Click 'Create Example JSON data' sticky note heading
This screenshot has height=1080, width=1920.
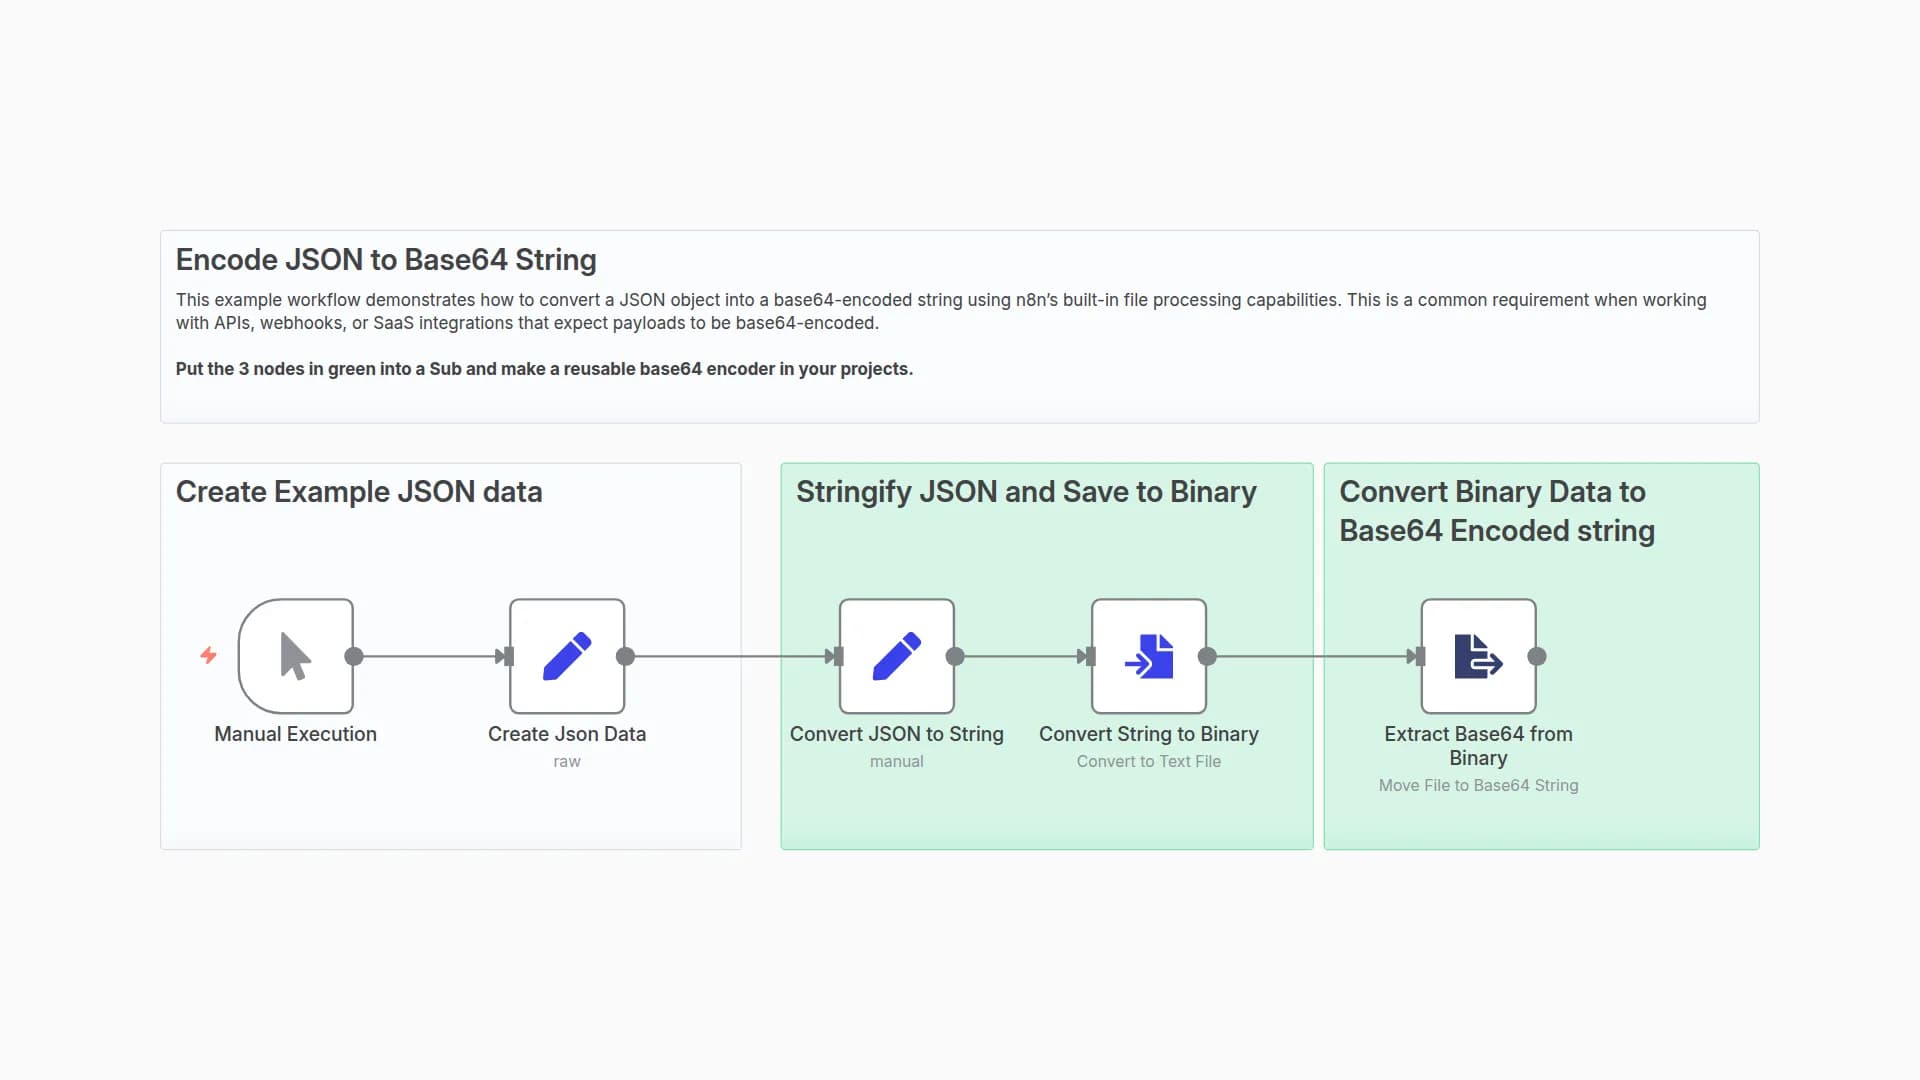coord(359,492)
